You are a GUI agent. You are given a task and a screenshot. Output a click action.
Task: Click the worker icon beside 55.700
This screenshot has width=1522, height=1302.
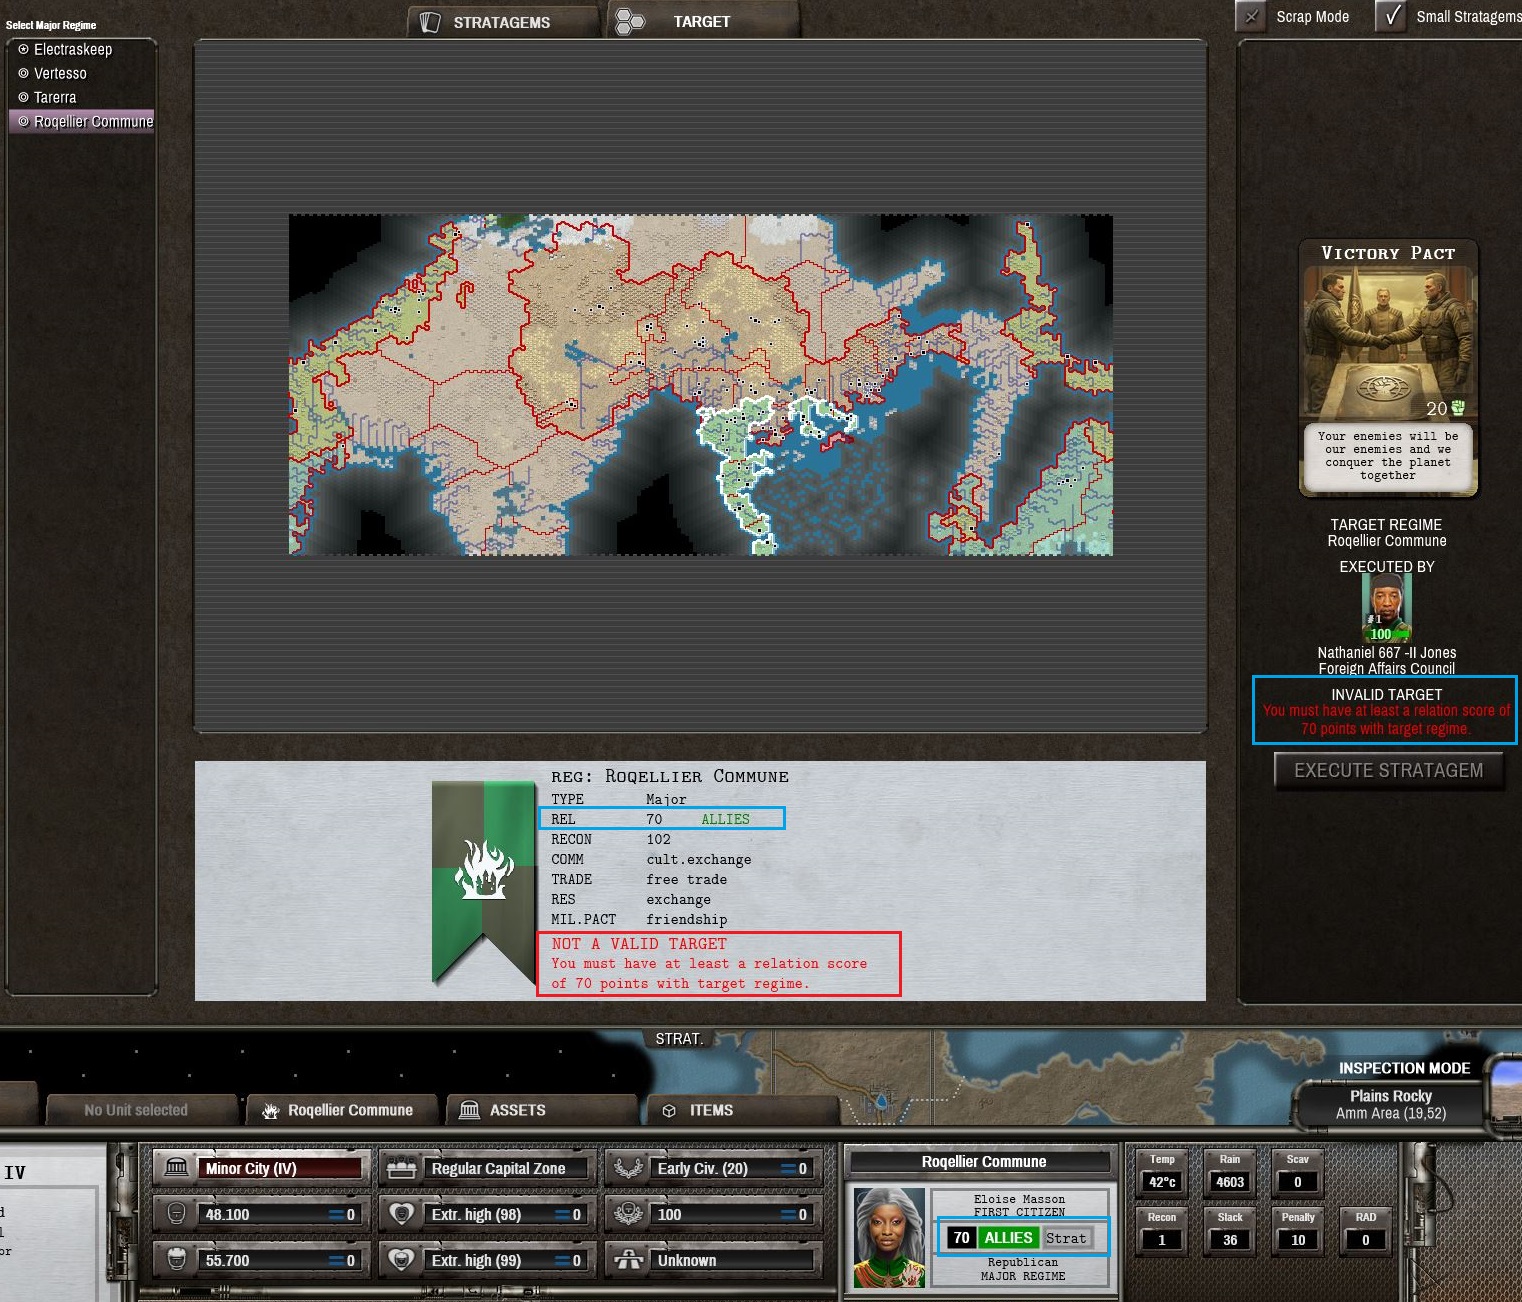pyautogui.click(x=176, y=1260)
